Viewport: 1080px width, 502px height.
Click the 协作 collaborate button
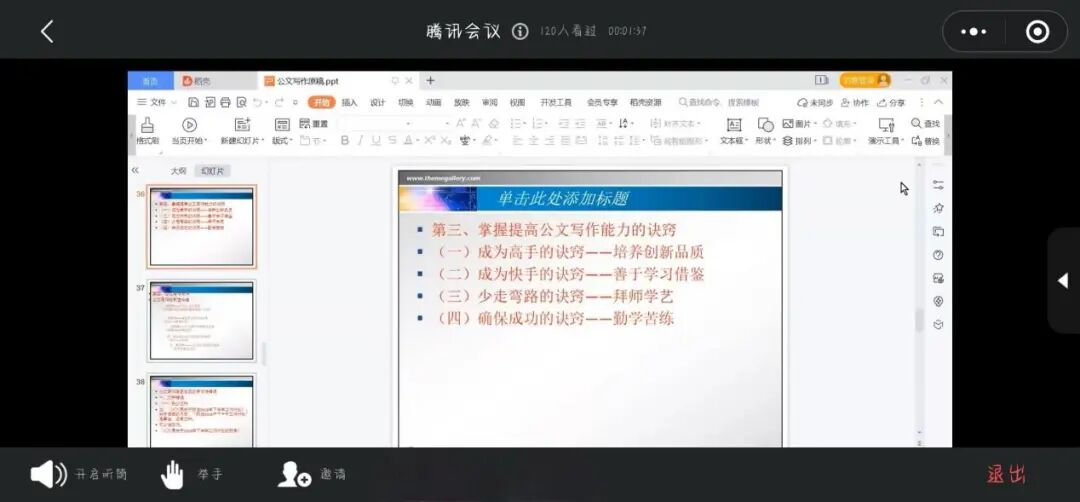855,103
